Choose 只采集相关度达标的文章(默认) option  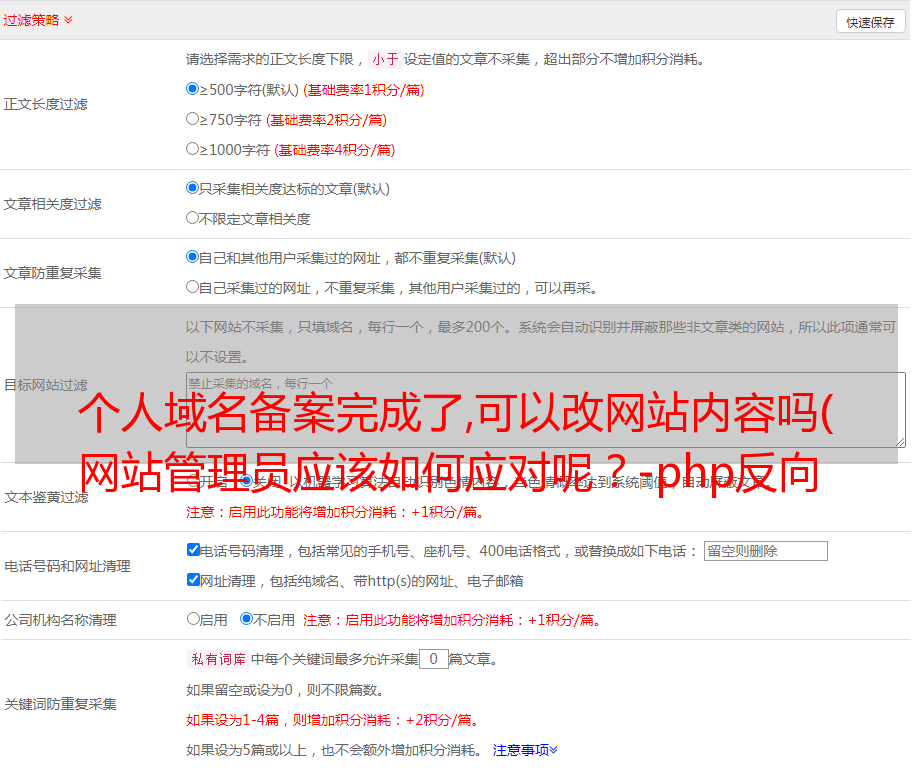(193, 187)
